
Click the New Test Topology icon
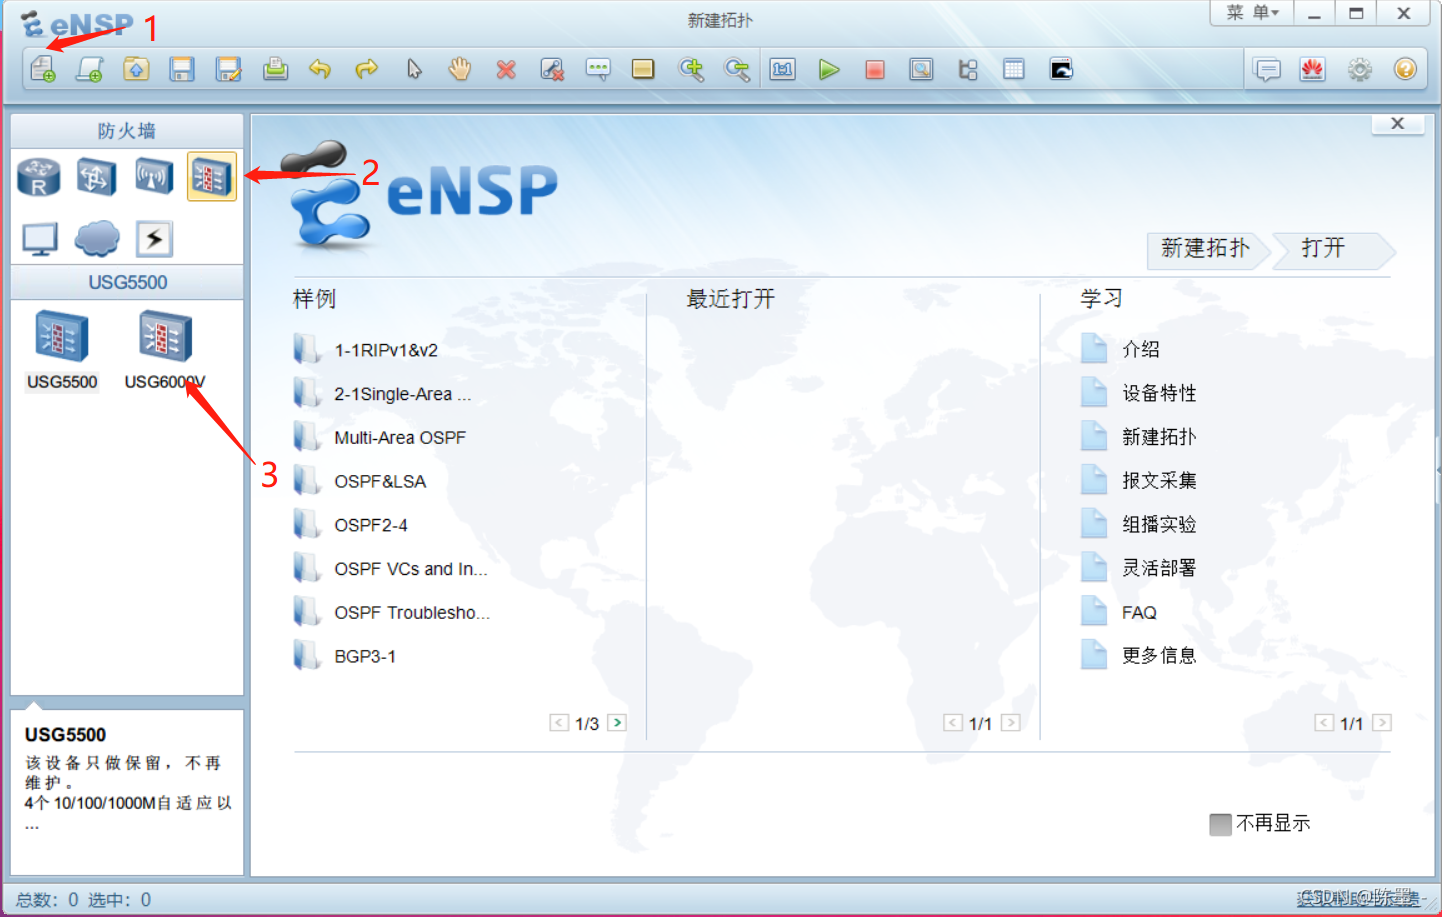tap(90, 69)
